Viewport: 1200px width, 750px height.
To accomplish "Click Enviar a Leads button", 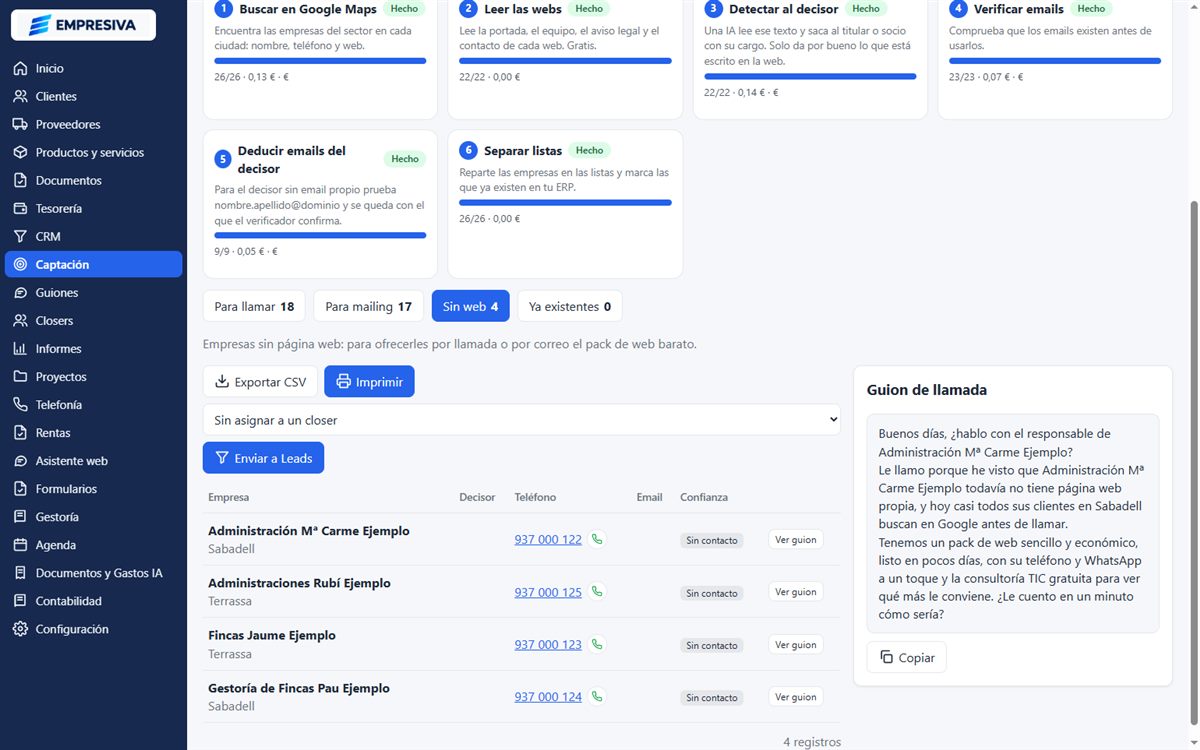I will (x=263, y=458).
